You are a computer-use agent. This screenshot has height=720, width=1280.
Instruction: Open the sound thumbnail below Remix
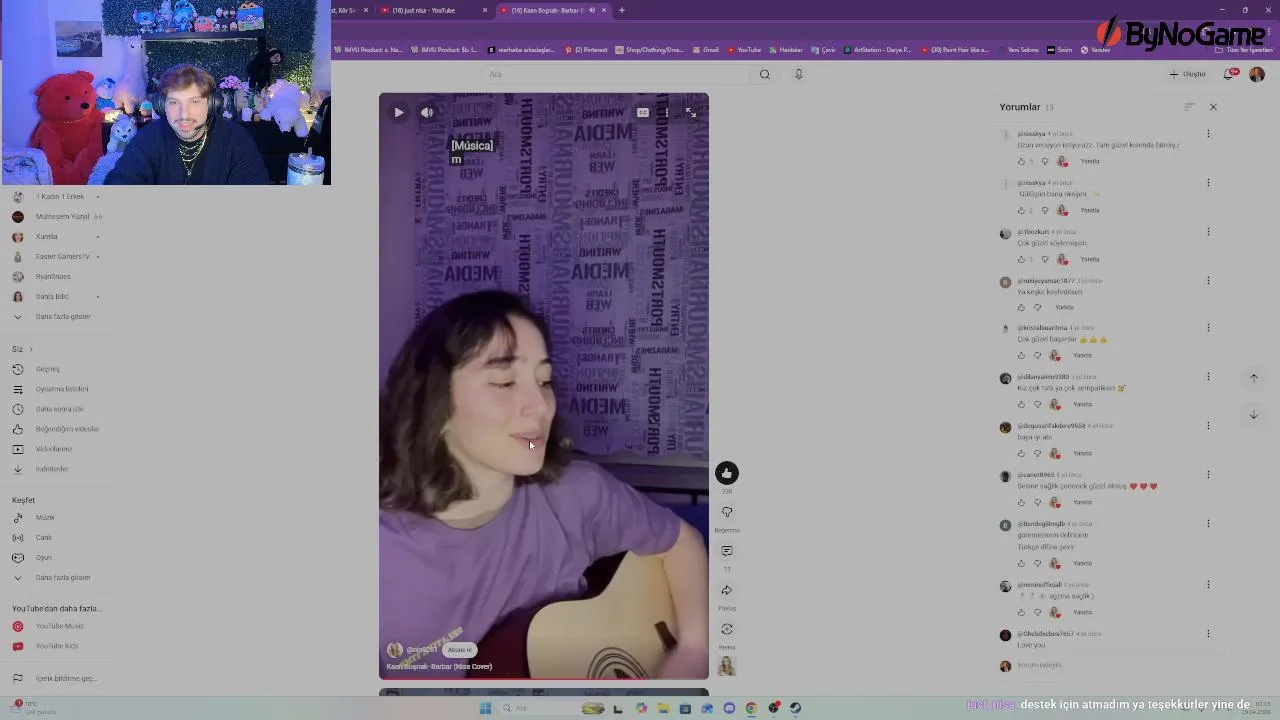click(x=727, y=666)
